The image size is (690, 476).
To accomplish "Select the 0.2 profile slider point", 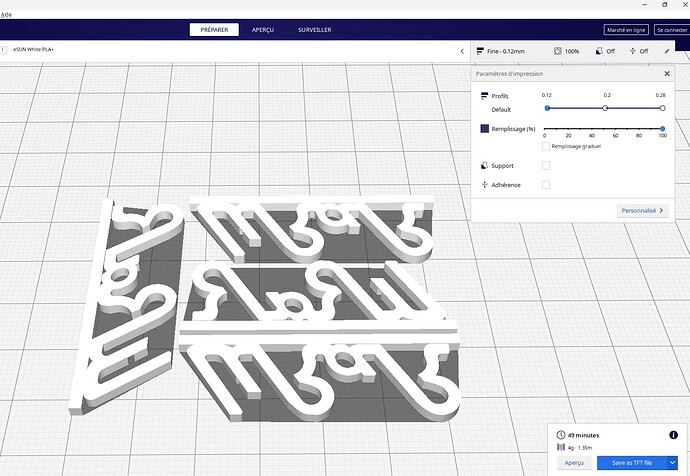I will pos(605,108).
